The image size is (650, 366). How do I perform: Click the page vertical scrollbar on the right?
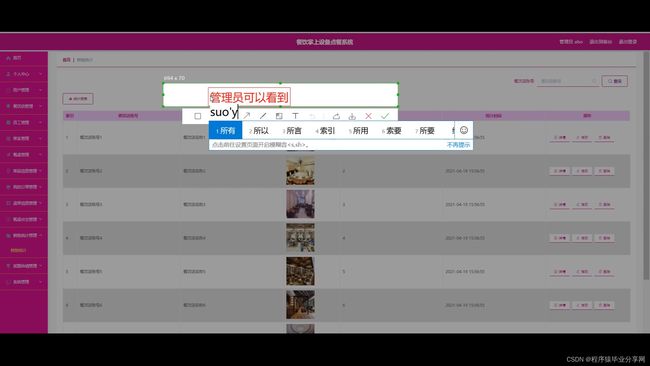pos(646,166)
